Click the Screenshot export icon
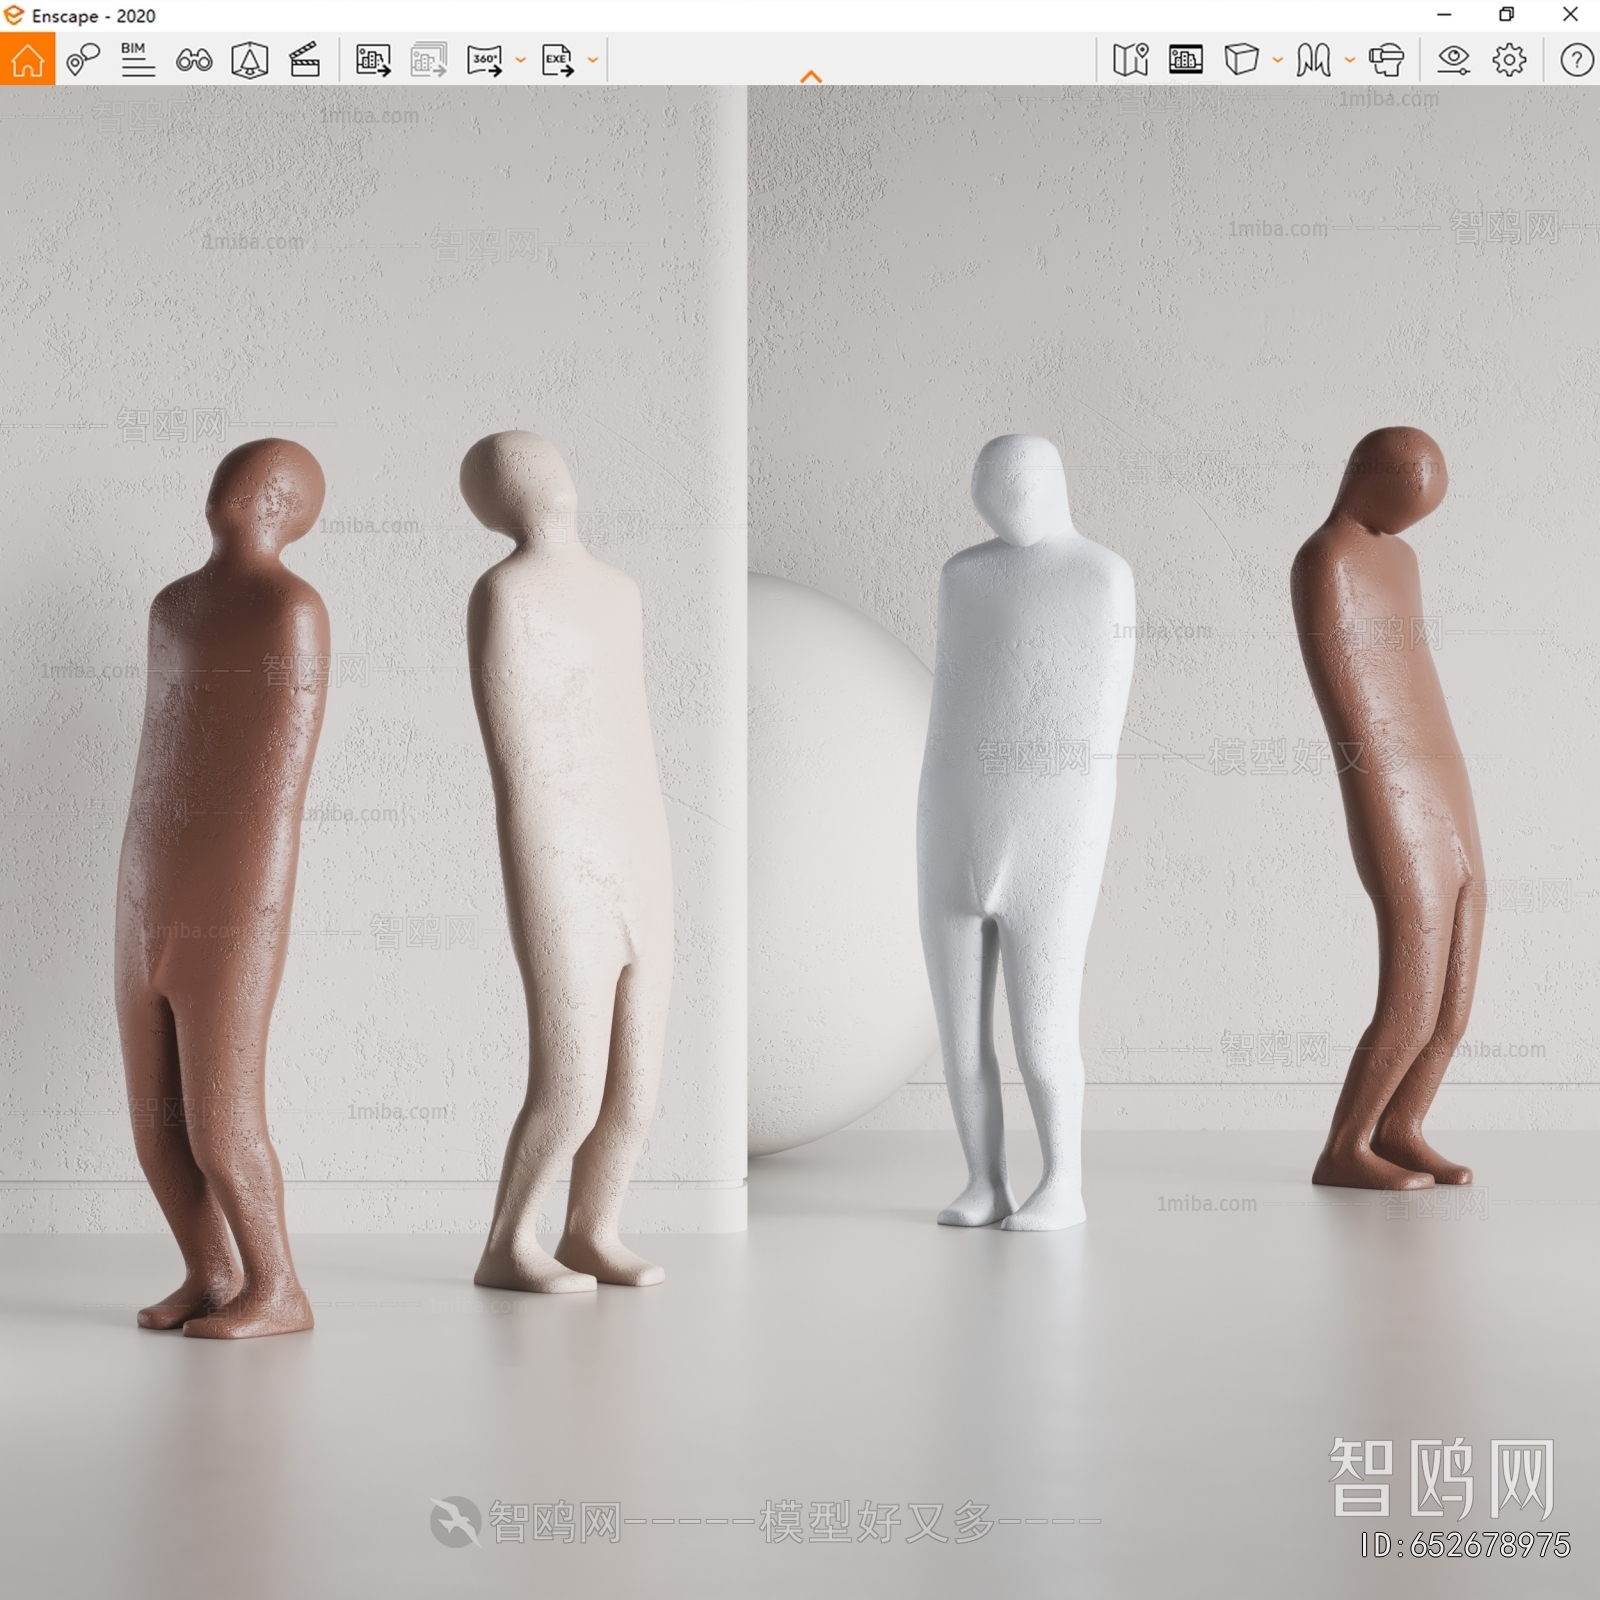The width and height of the screenshot is (1600, 1600). [x=373, y=60]
